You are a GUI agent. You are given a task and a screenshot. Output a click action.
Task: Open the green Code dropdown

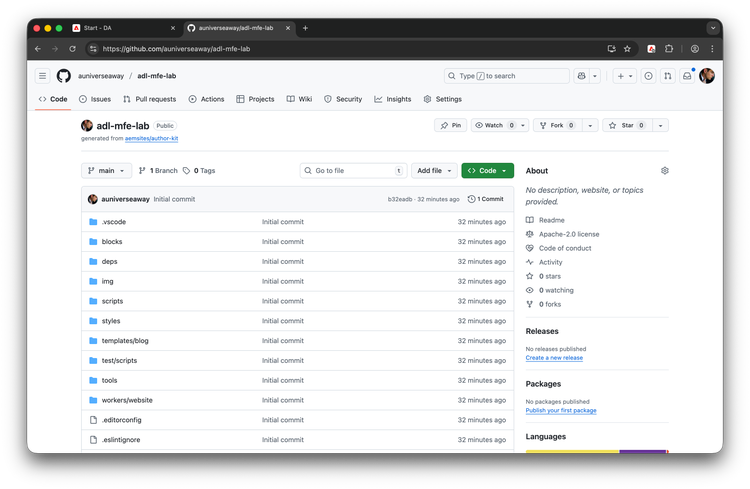487,171
